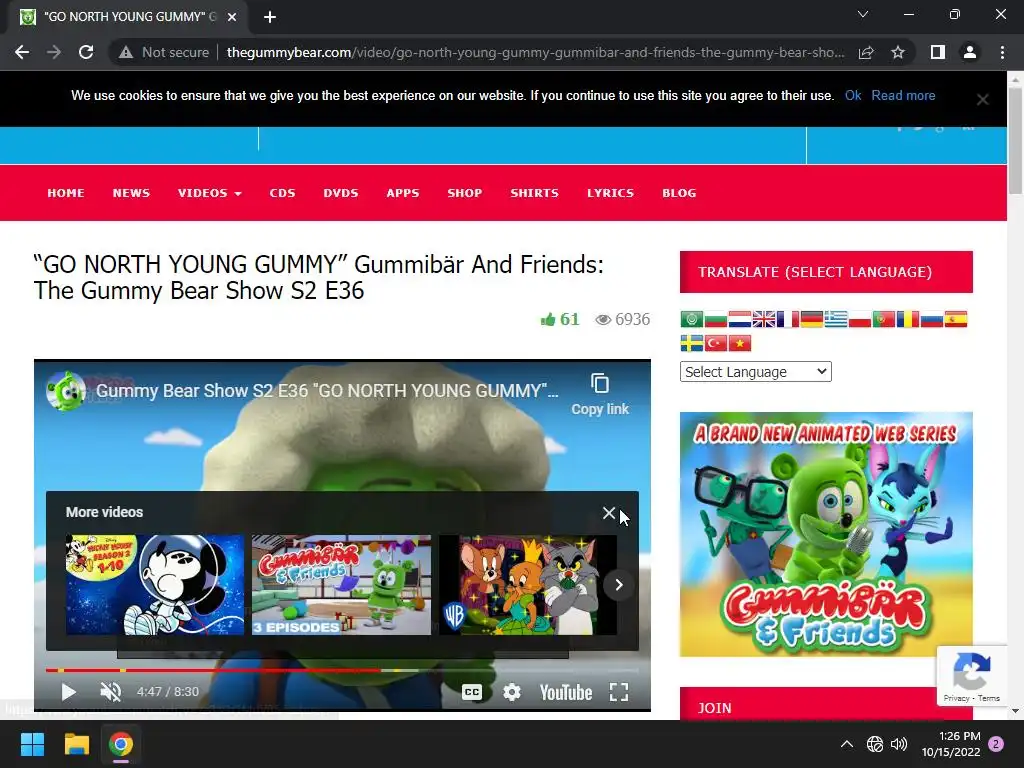1024x768 pixels.
Task: Click the Gummibär & Friends web series banner
Action: point(826,534)
